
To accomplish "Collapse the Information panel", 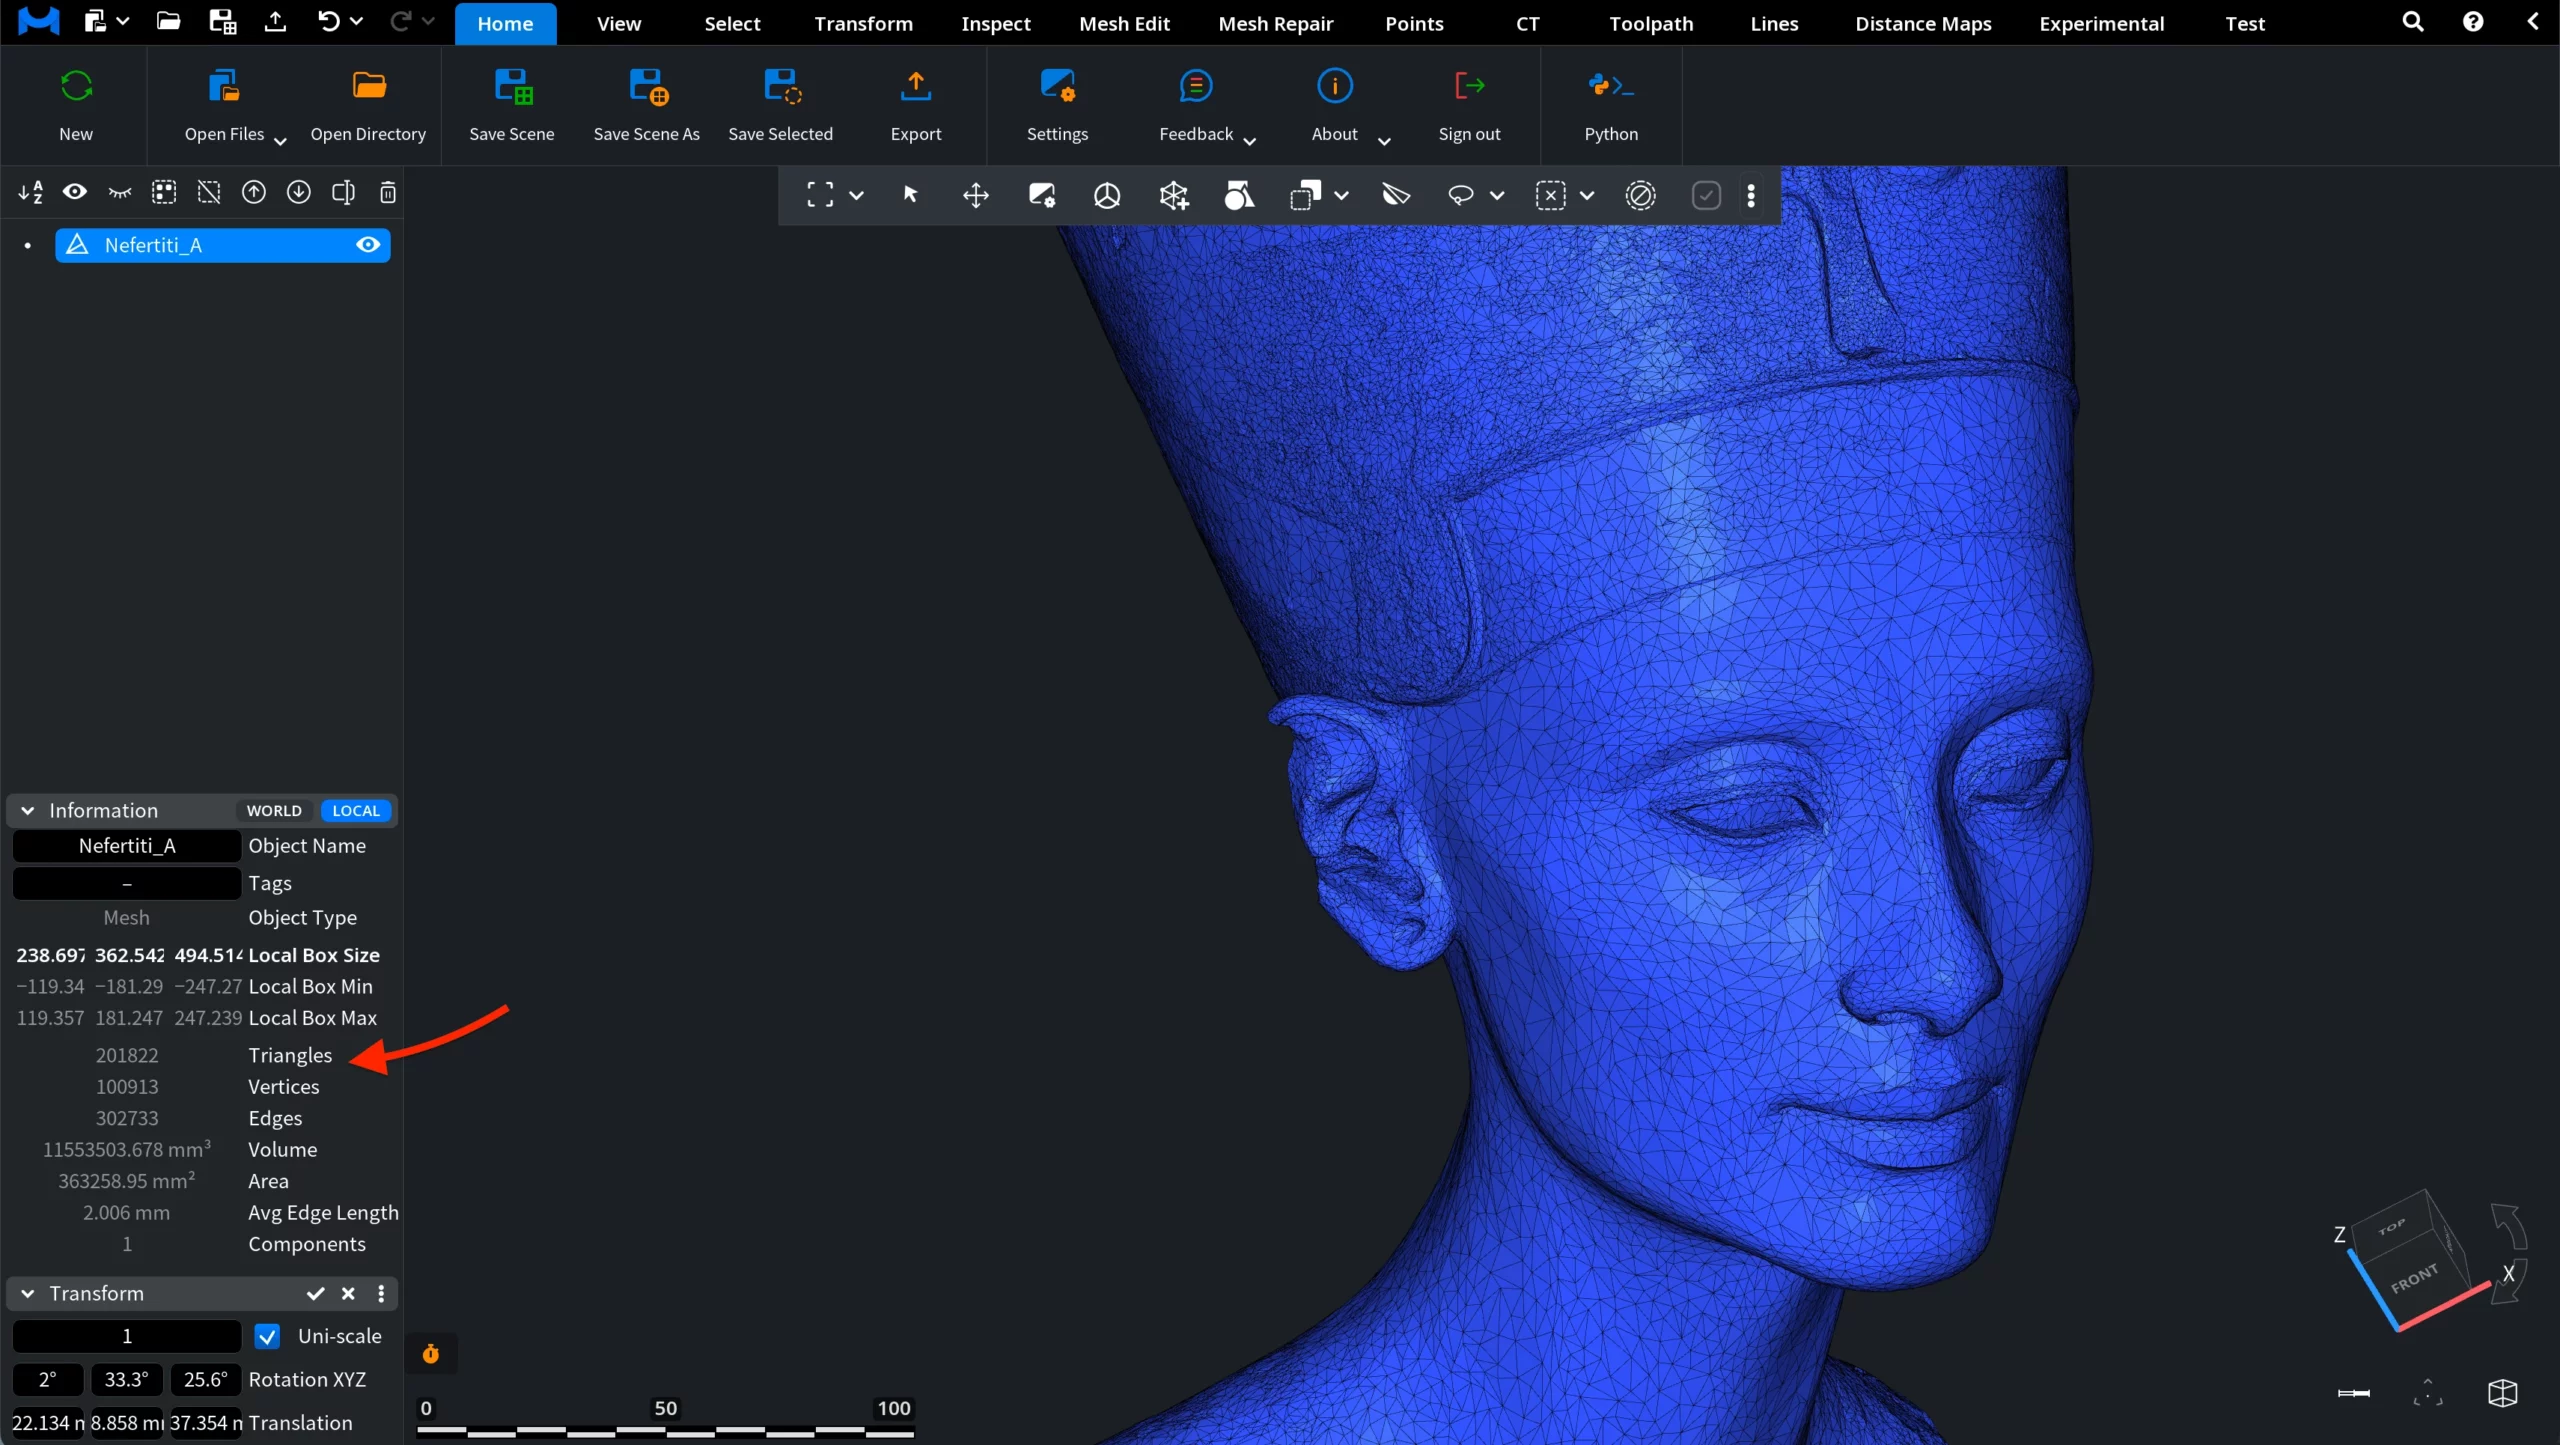I will [28, 811].
